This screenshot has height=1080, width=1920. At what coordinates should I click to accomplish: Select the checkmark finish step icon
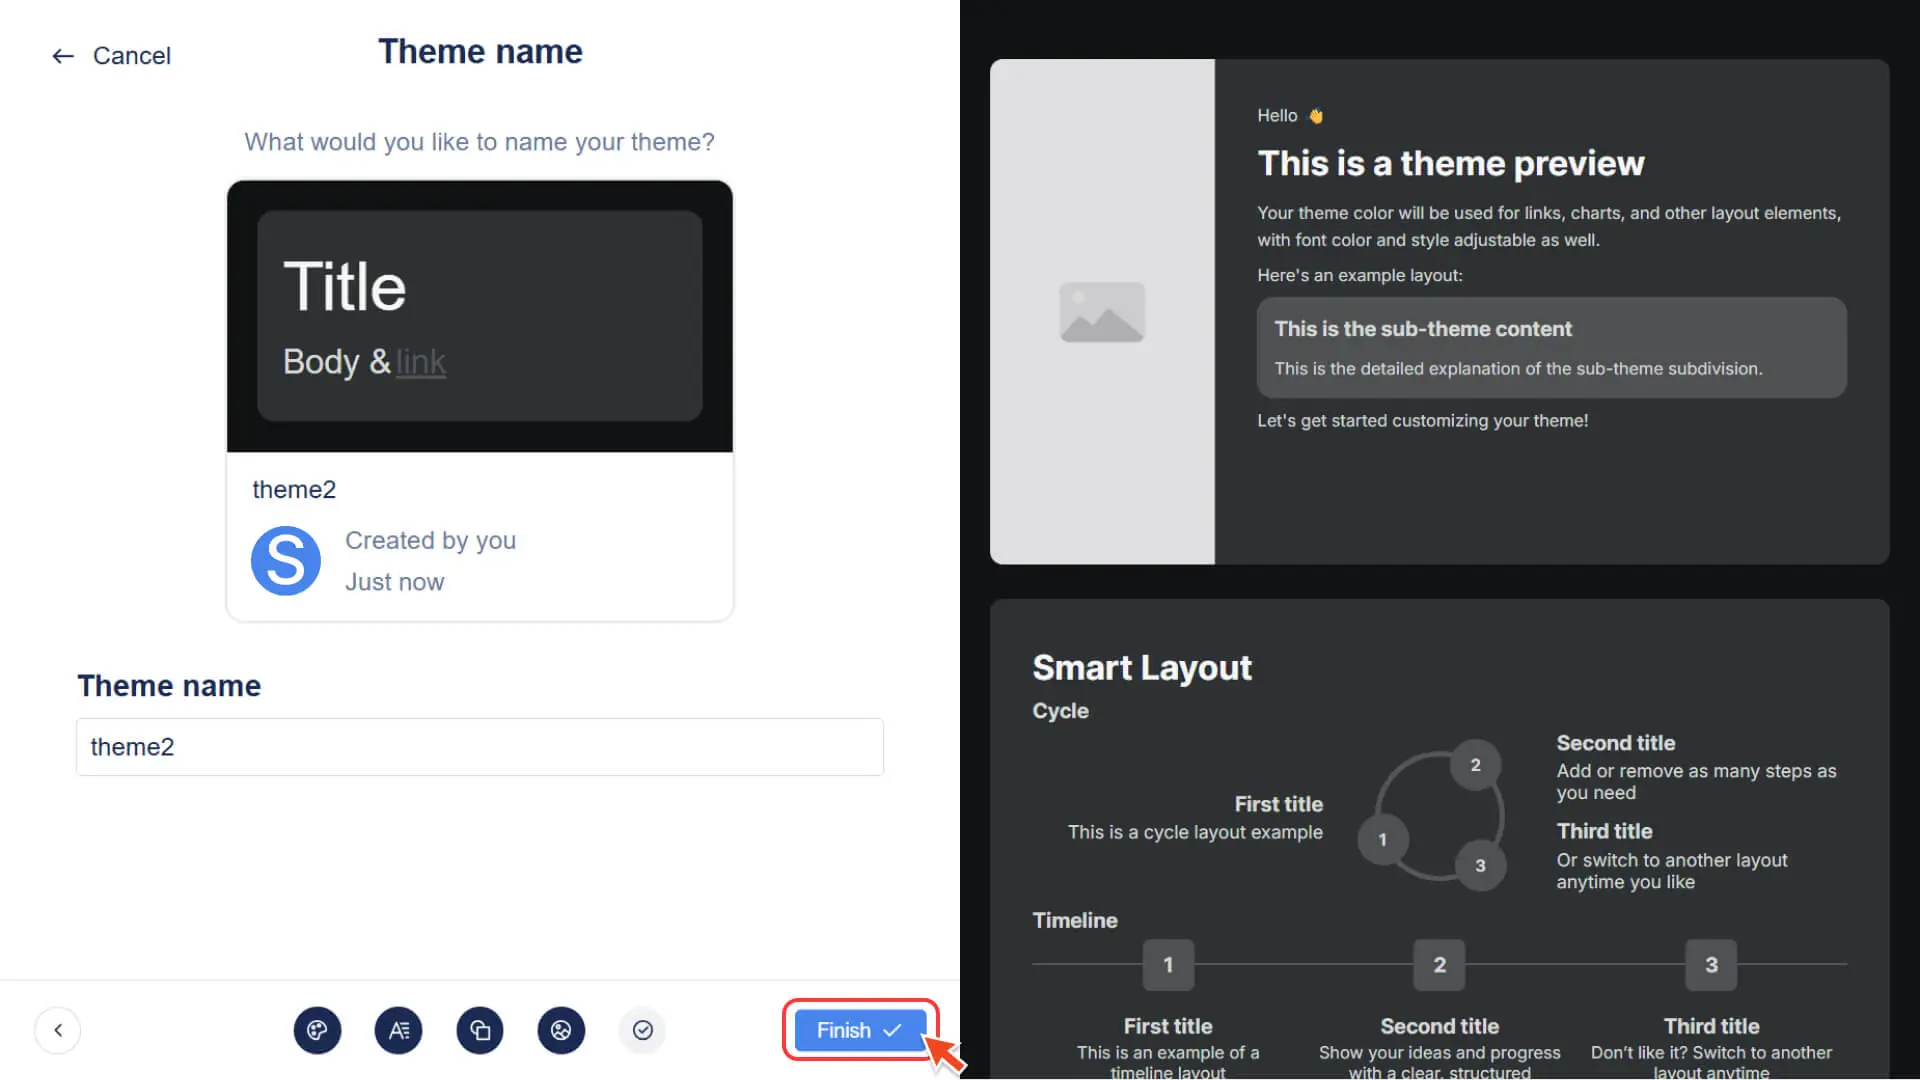point(642,1030)
